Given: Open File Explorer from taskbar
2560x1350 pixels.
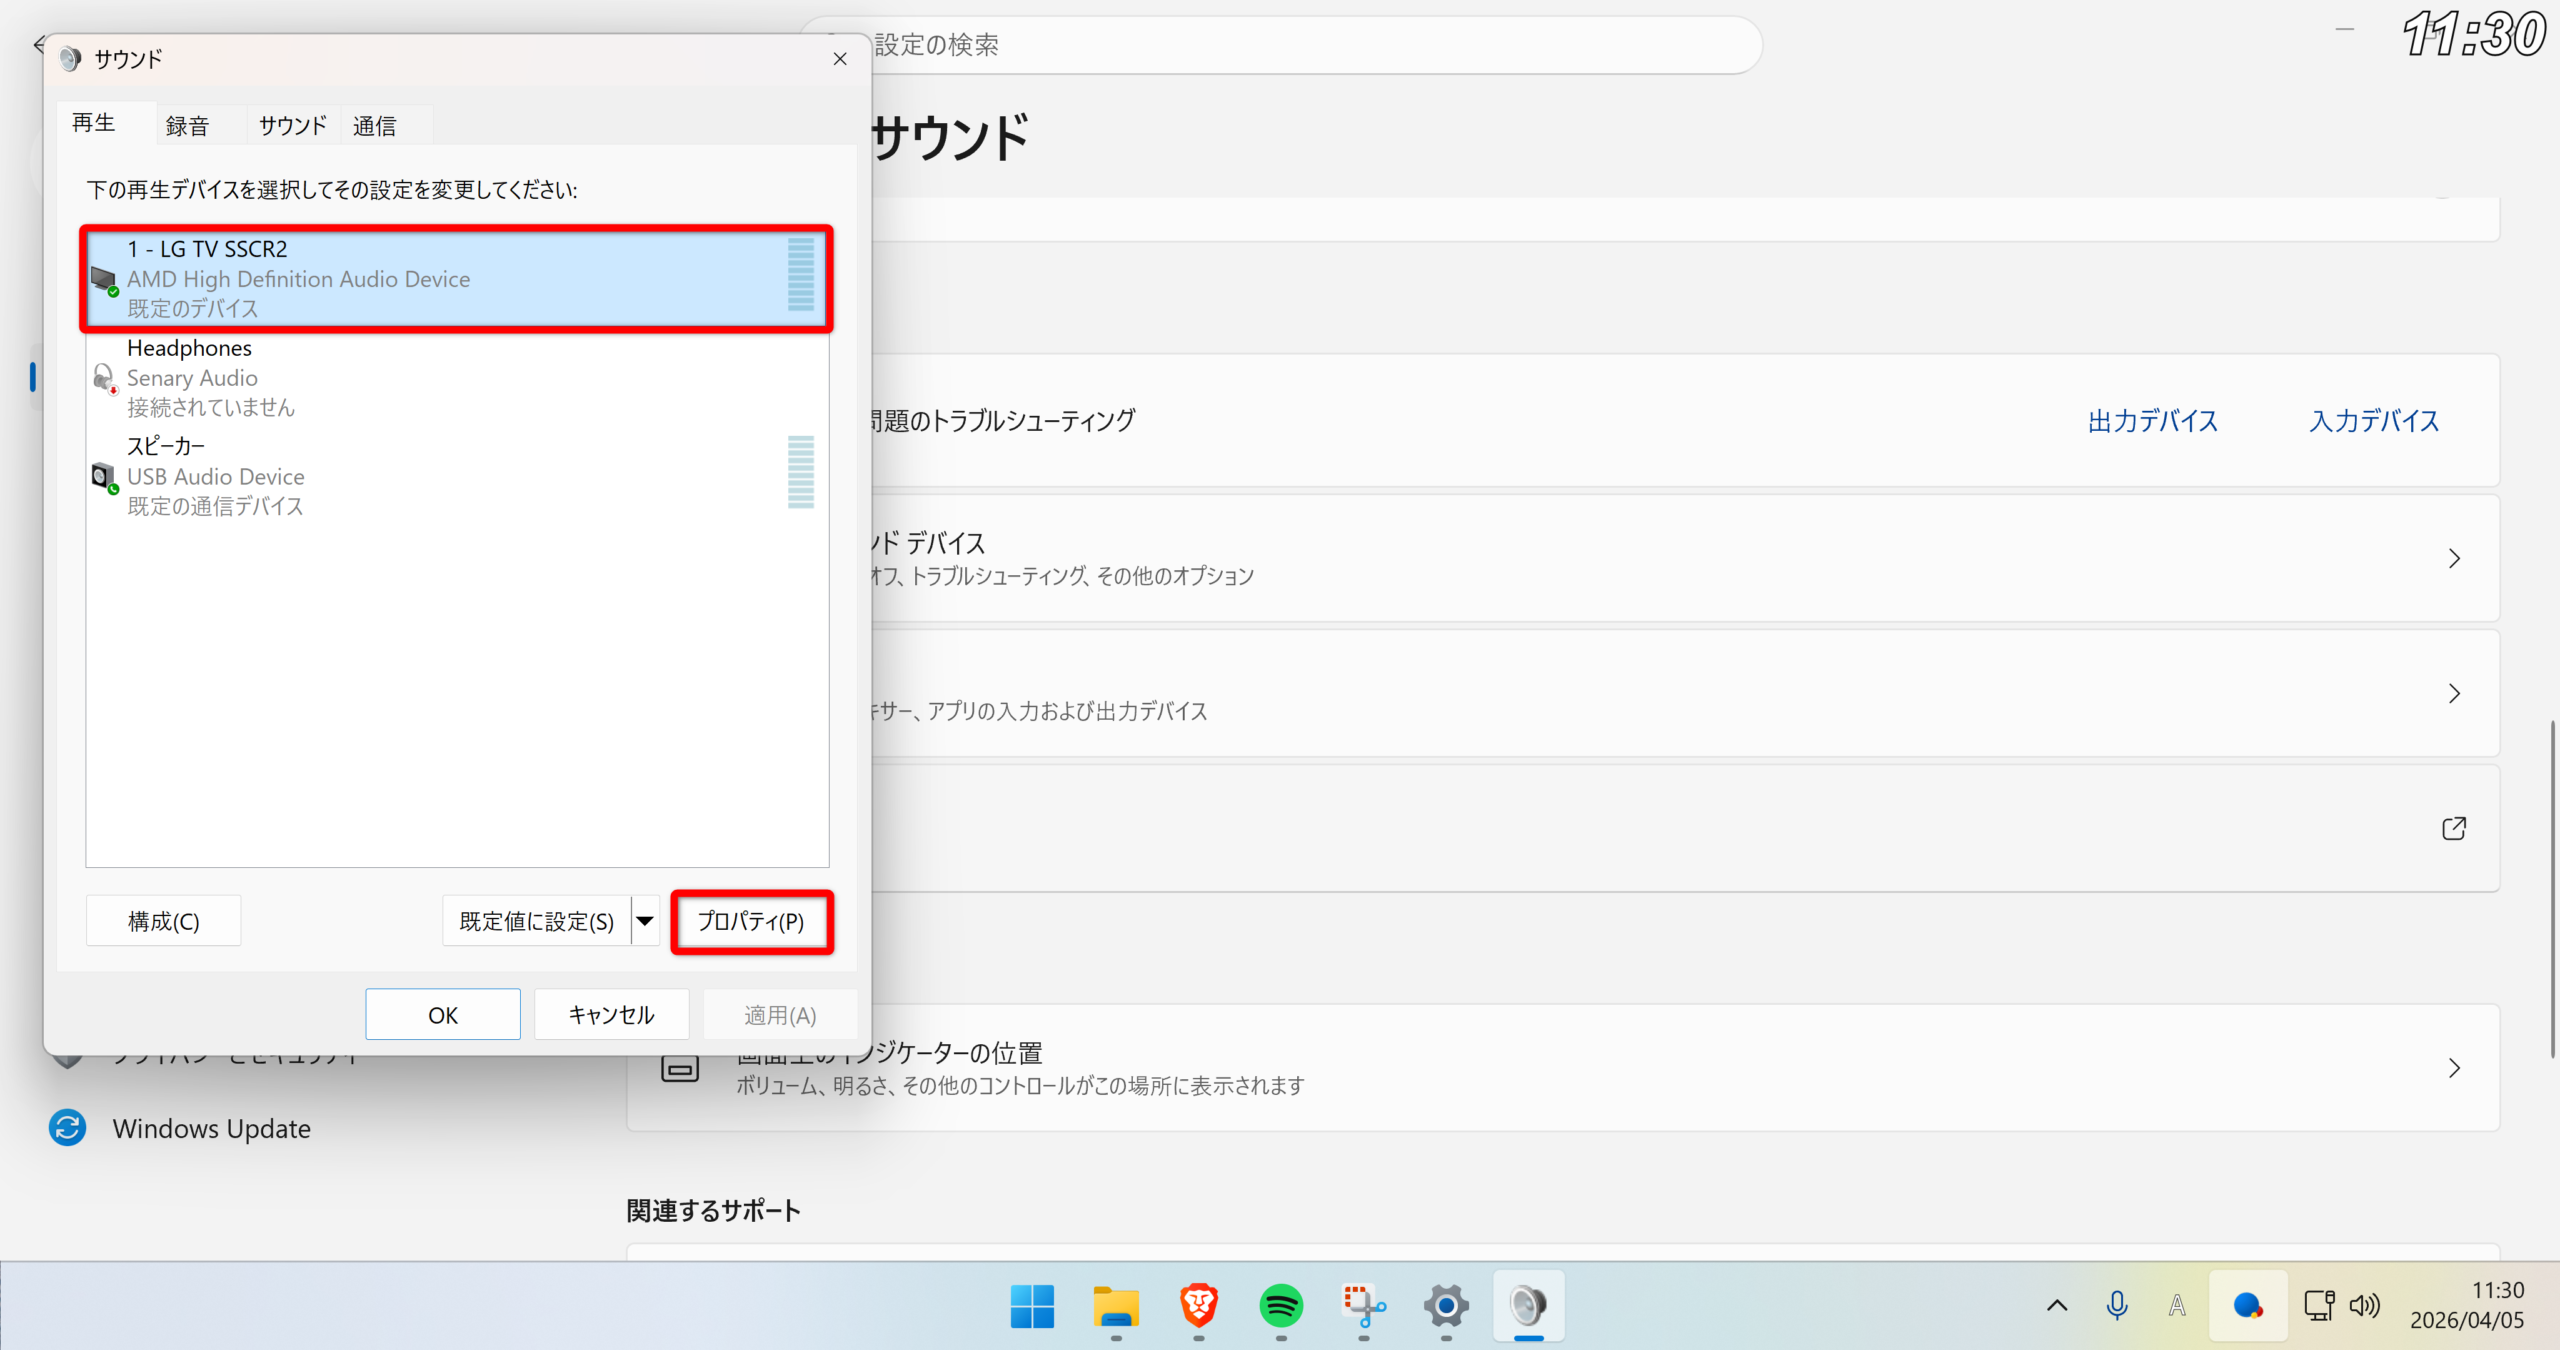Looking at the screenshot, I should pos(1116,1305).
